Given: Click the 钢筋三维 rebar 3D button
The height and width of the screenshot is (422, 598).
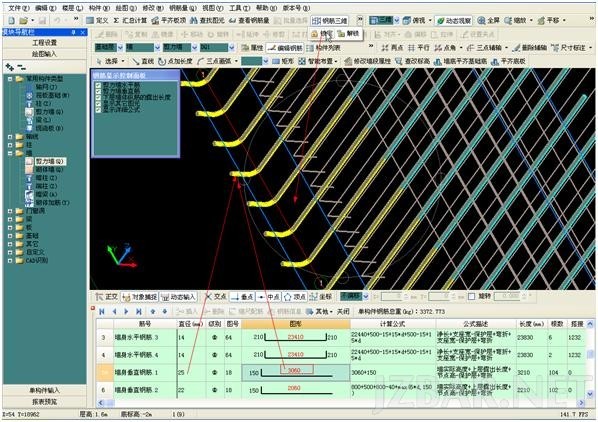Looking at the screenshot, I should [330, 21].
